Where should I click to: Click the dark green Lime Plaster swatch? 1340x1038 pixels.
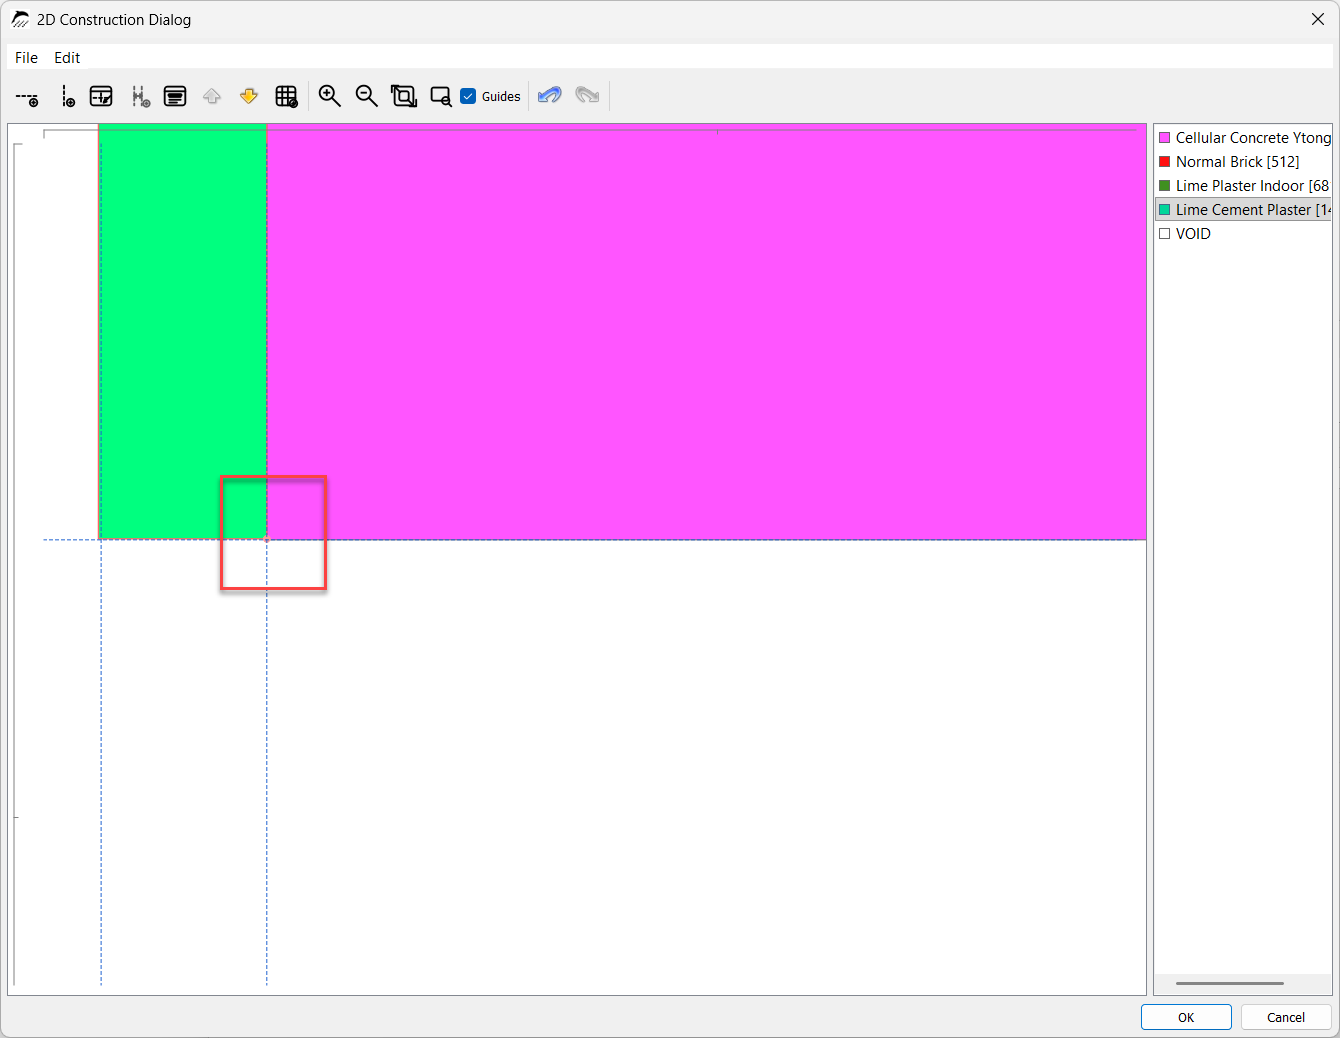pos(1164,186)
